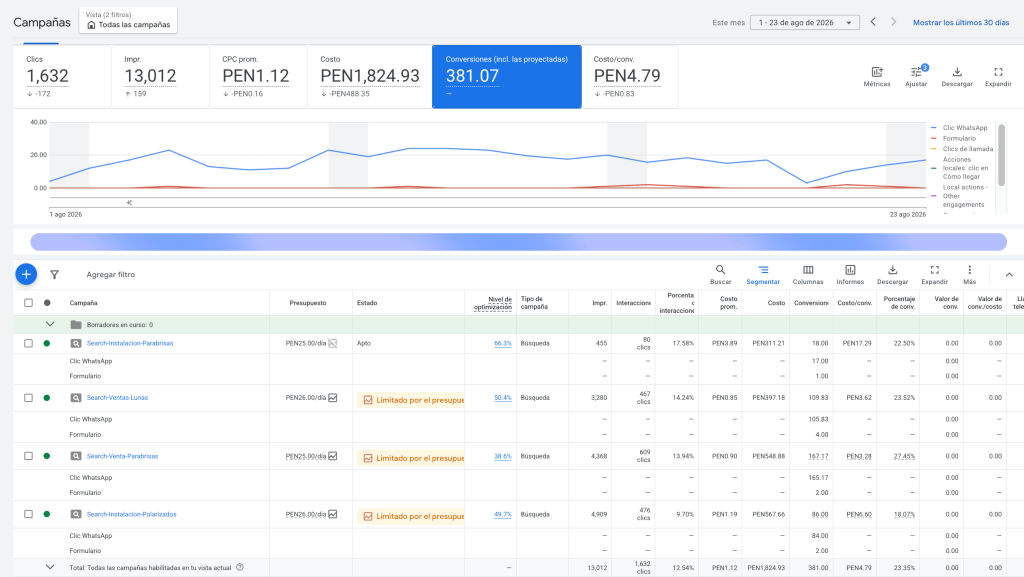Collapse the table toolbar with chevron
The image size is (1024, 577).
[1009, 275]
